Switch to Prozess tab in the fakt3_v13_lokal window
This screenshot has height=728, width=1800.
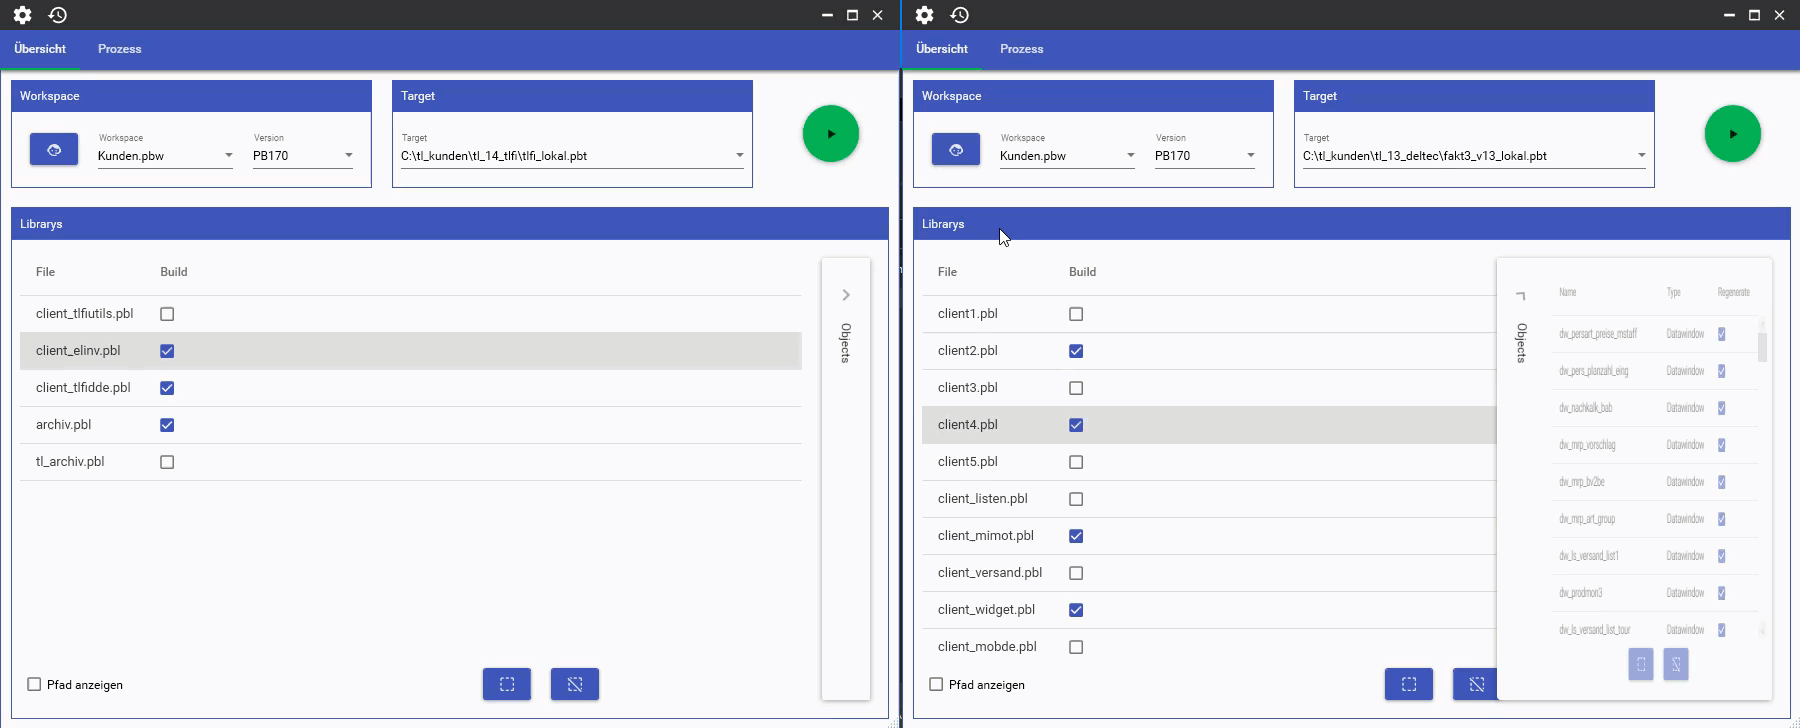(1021, 49)
